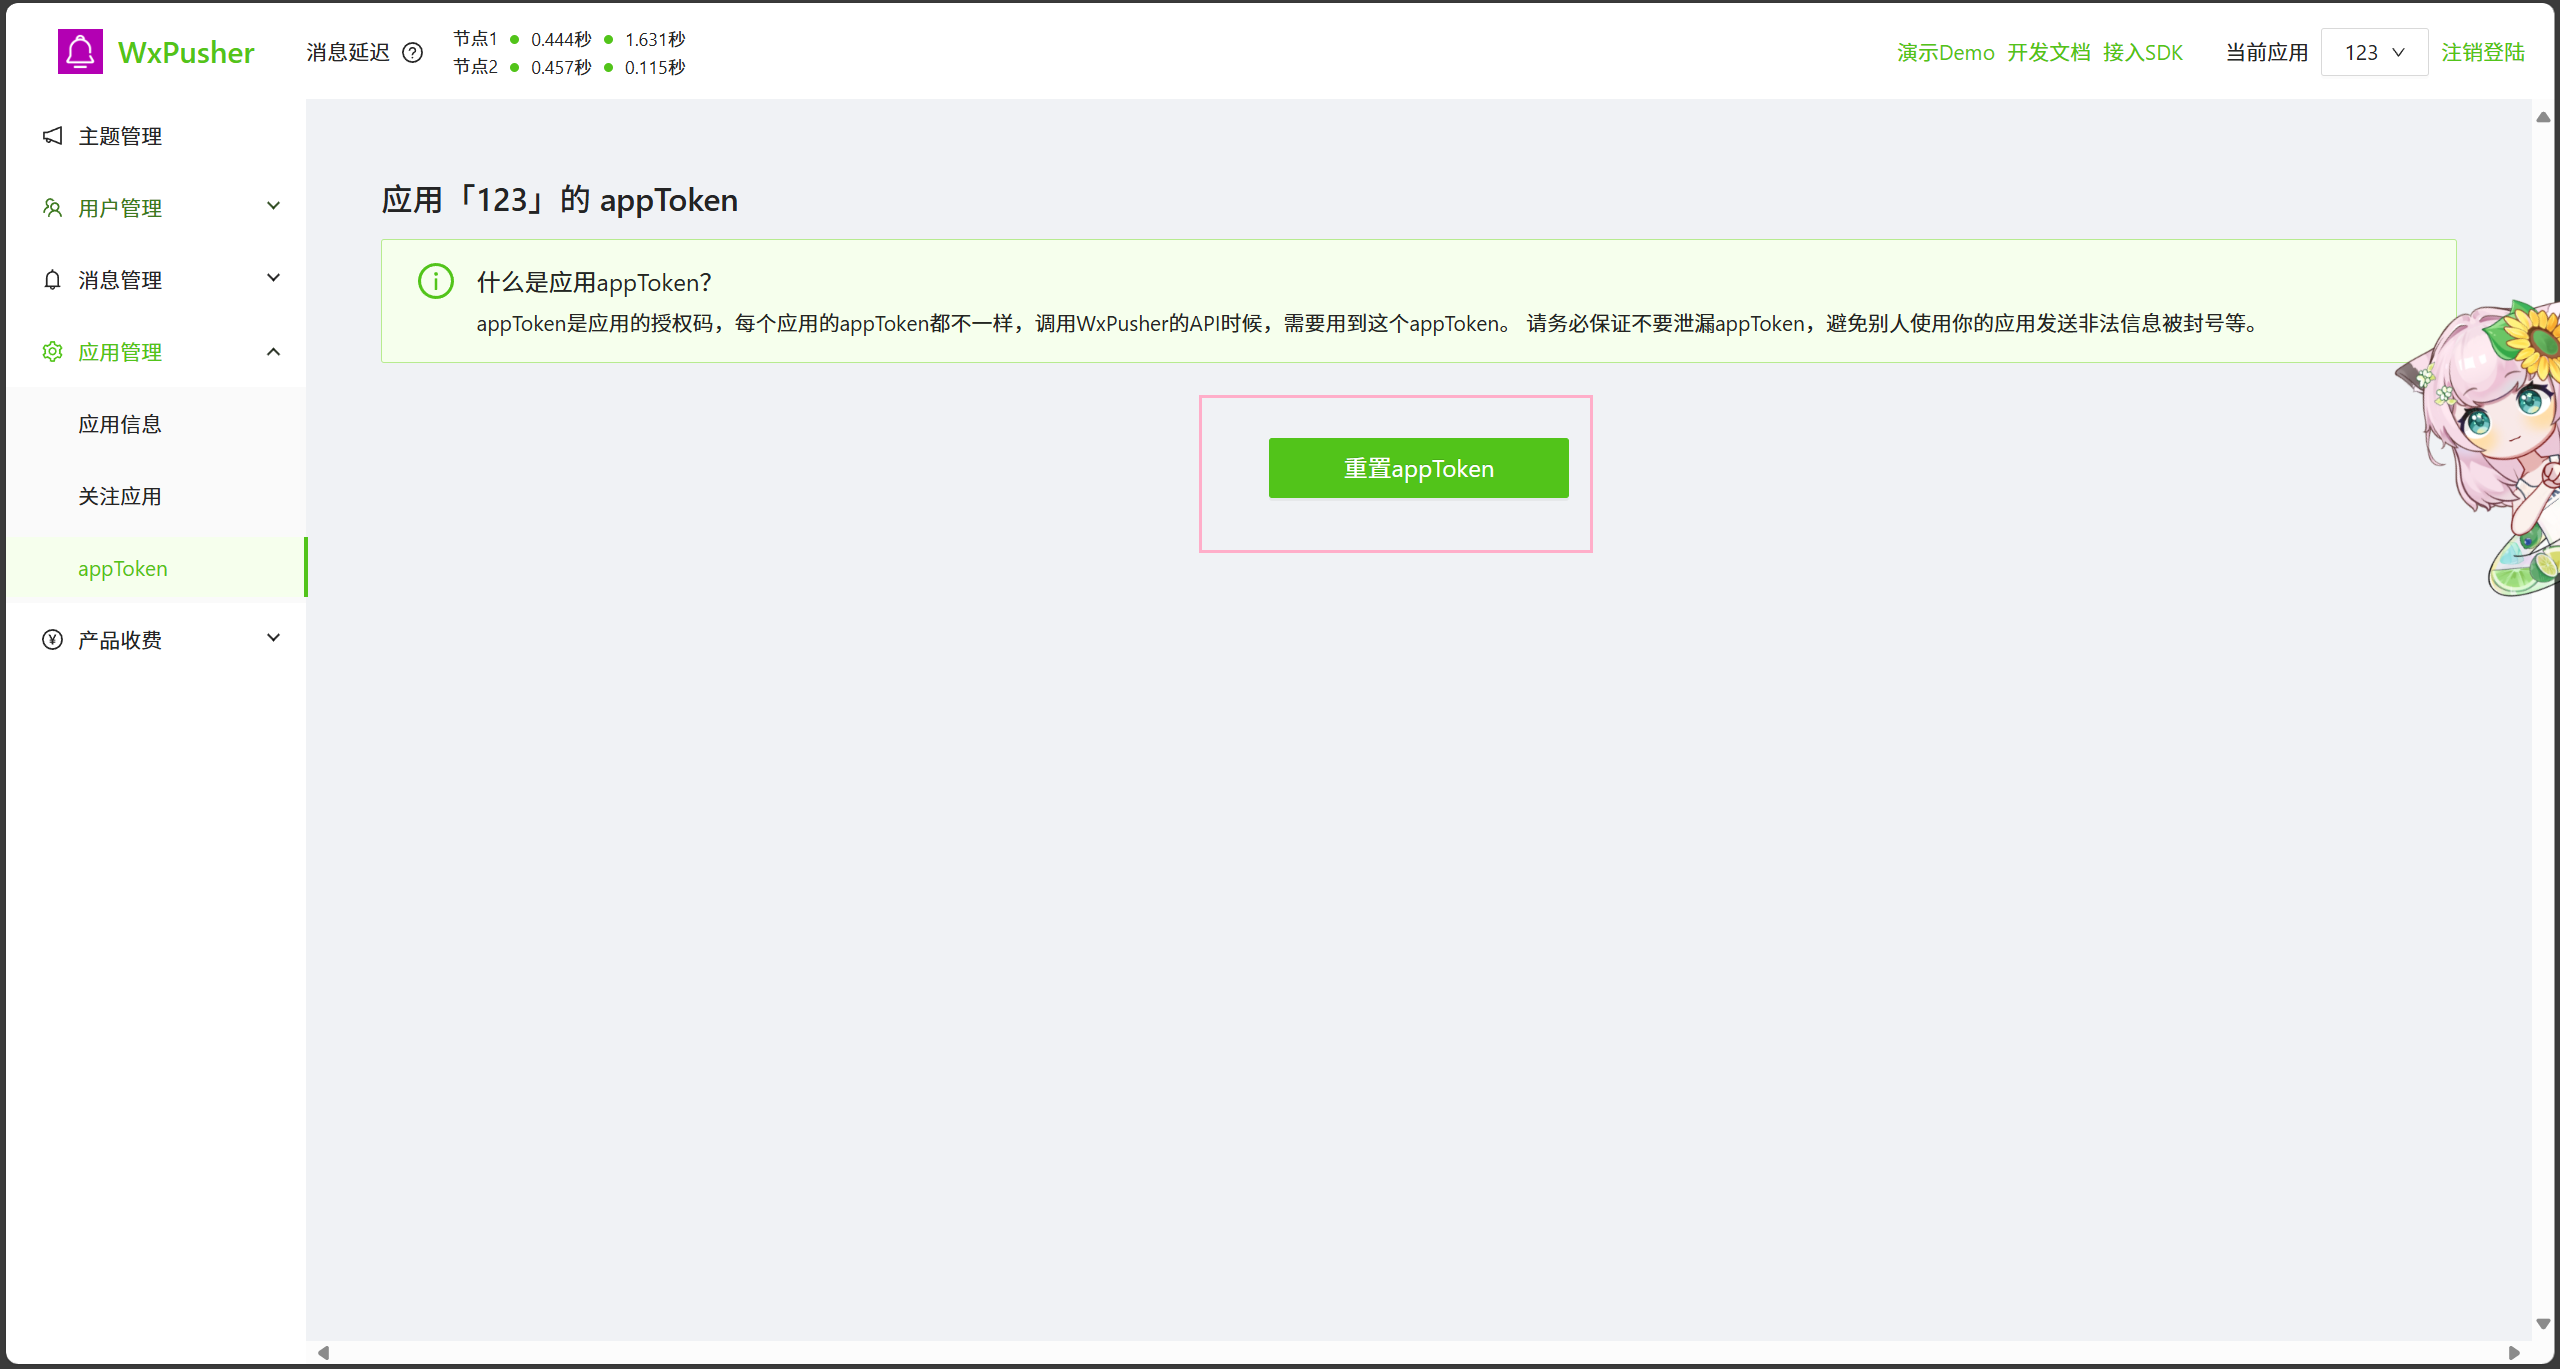This screenshot has width=2560, height=1369.
Task: Open the 演示Demo link
Action: (x=1945, y=53)
